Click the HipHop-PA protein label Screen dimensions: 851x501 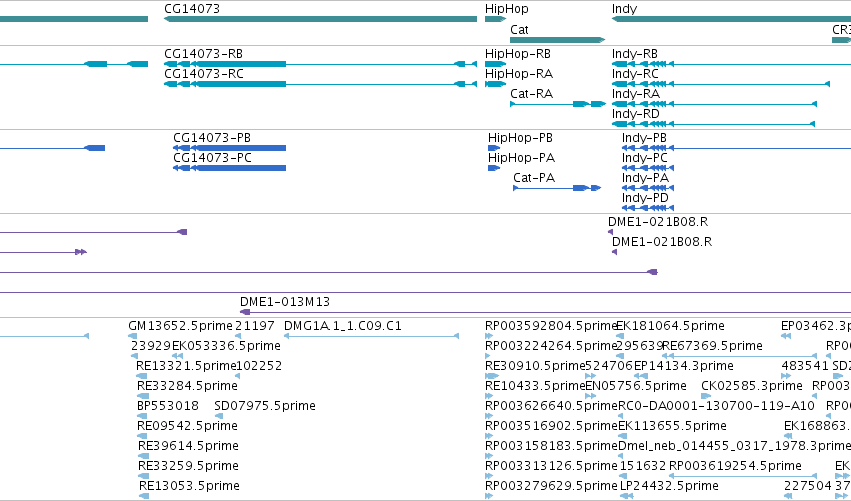521,158
